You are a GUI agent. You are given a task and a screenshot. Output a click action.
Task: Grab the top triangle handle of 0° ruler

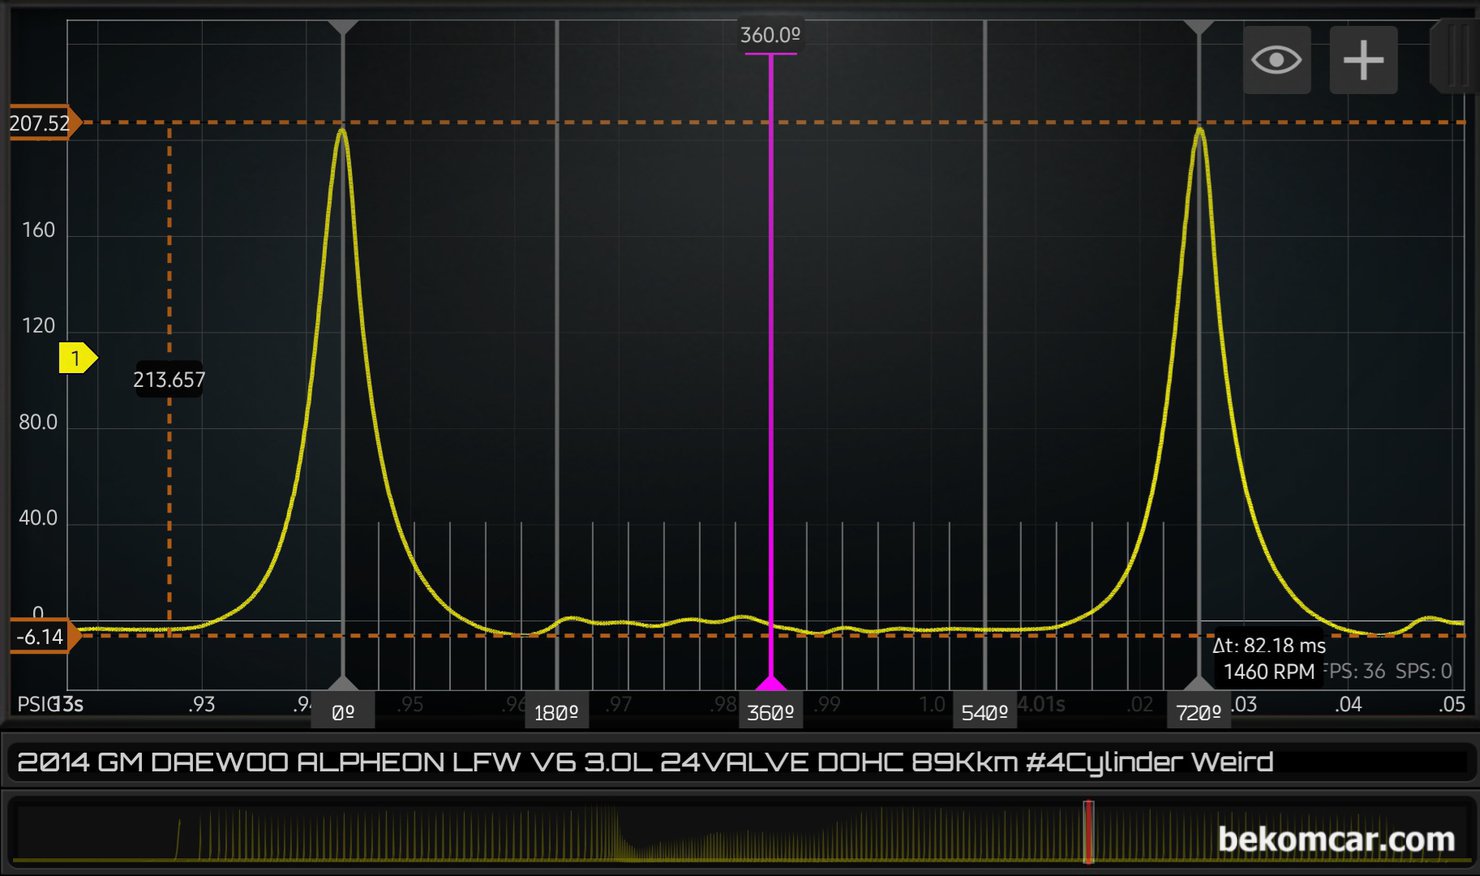coord(343,28)
